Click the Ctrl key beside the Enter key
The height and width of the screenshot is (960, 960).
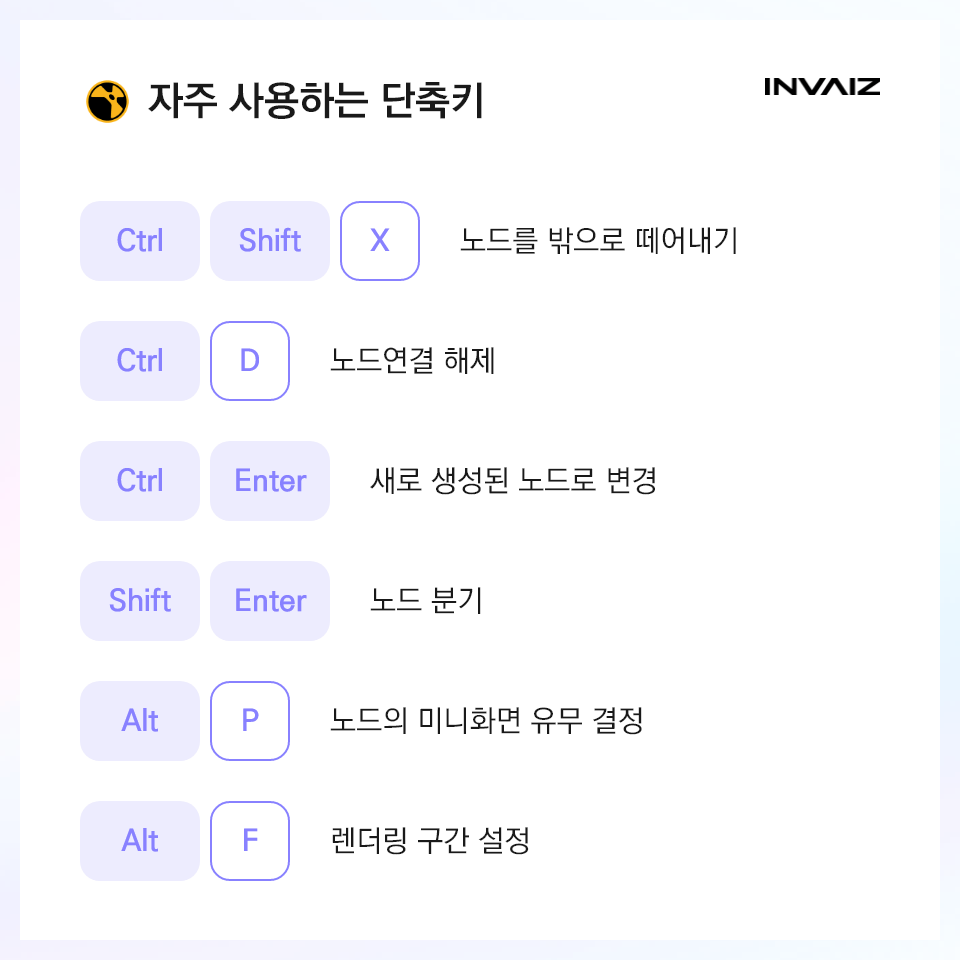coord(140,481)
